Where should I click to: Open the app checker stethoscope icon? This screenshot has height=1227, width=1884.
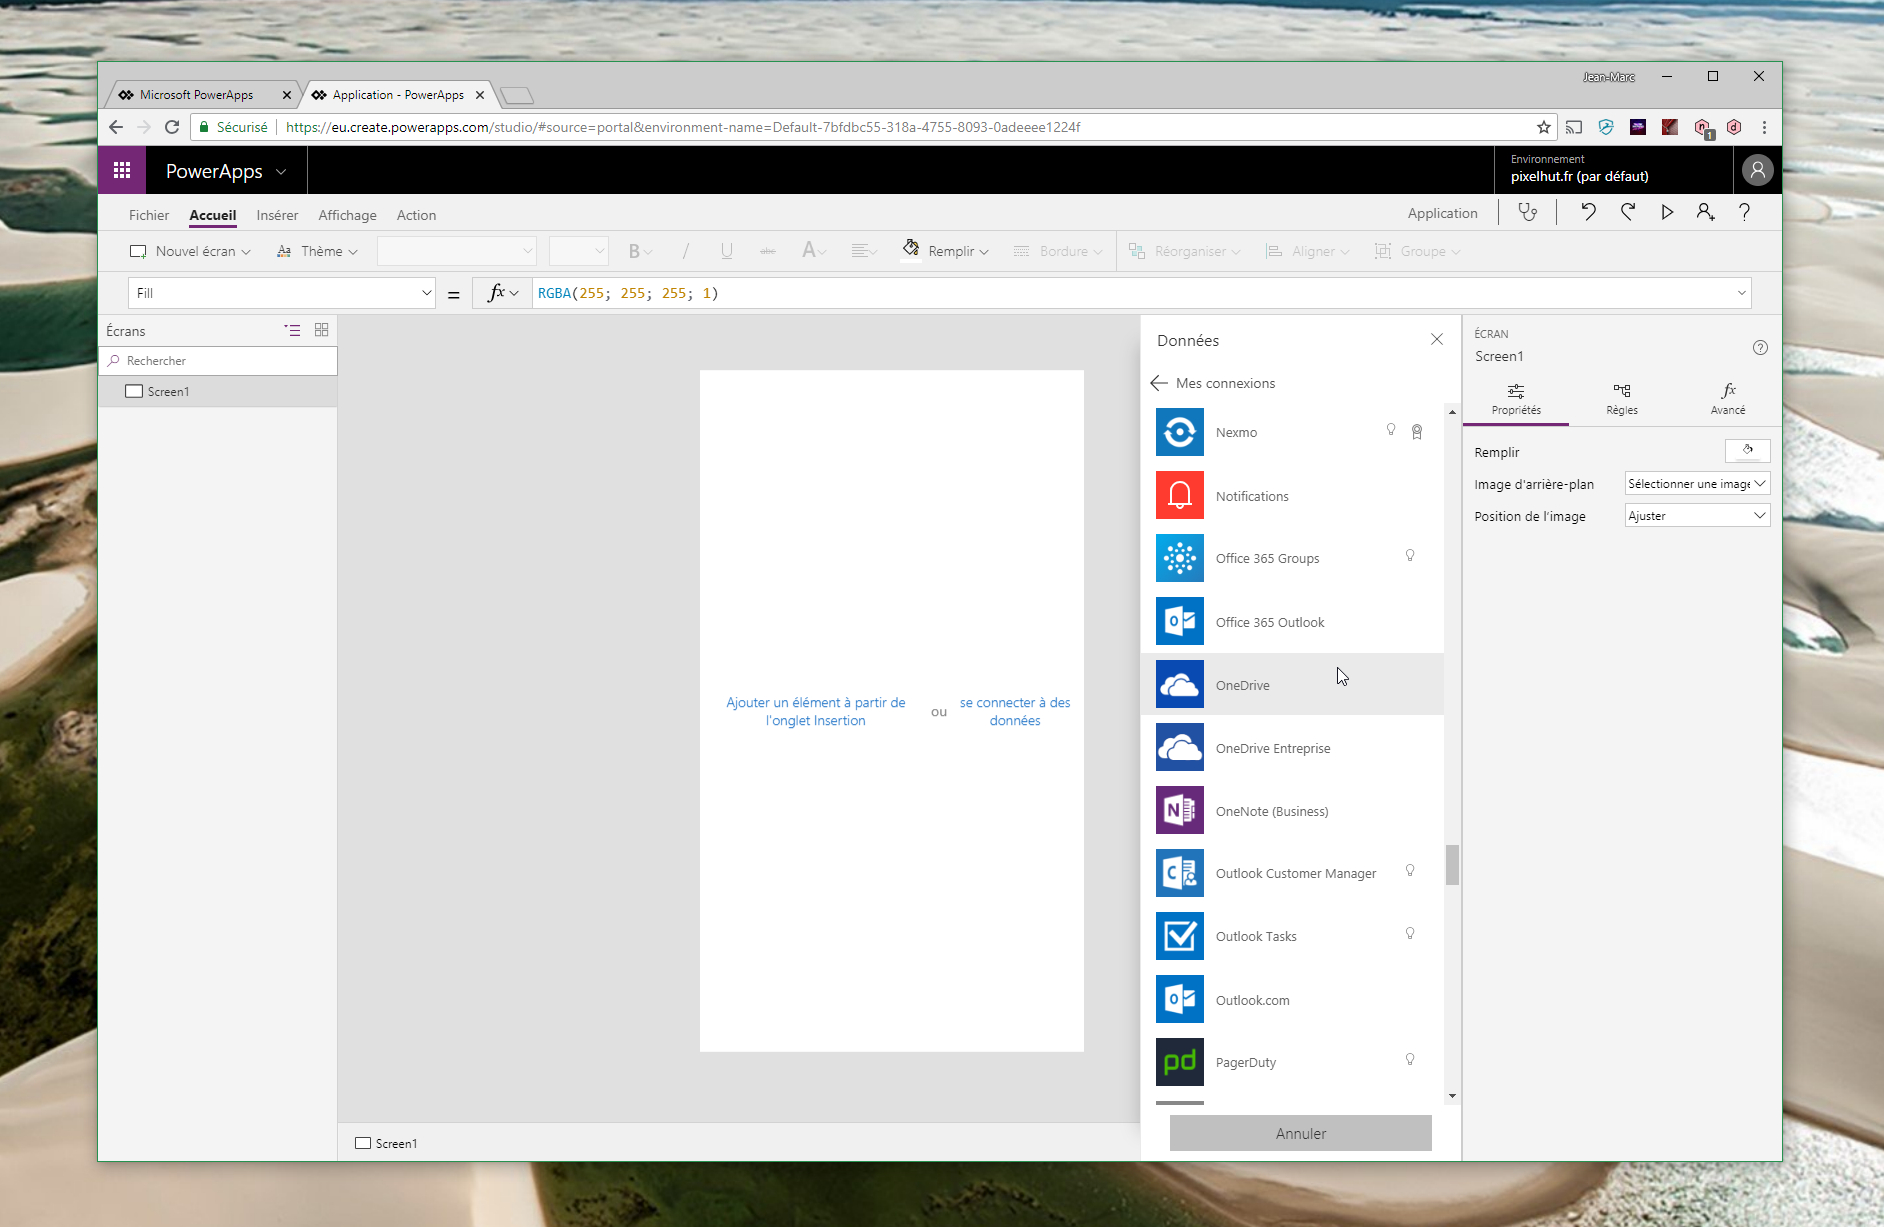tap(1527, 212)
